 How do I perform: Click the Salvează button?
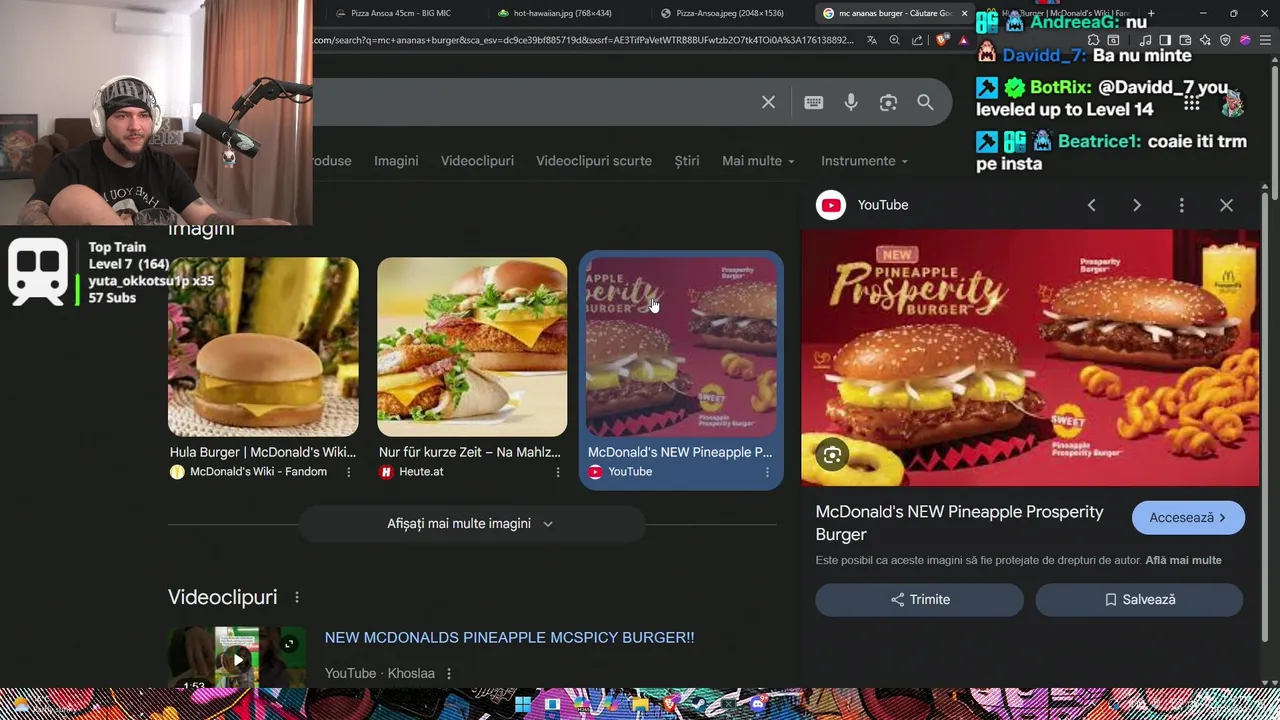coord(1139,600)
